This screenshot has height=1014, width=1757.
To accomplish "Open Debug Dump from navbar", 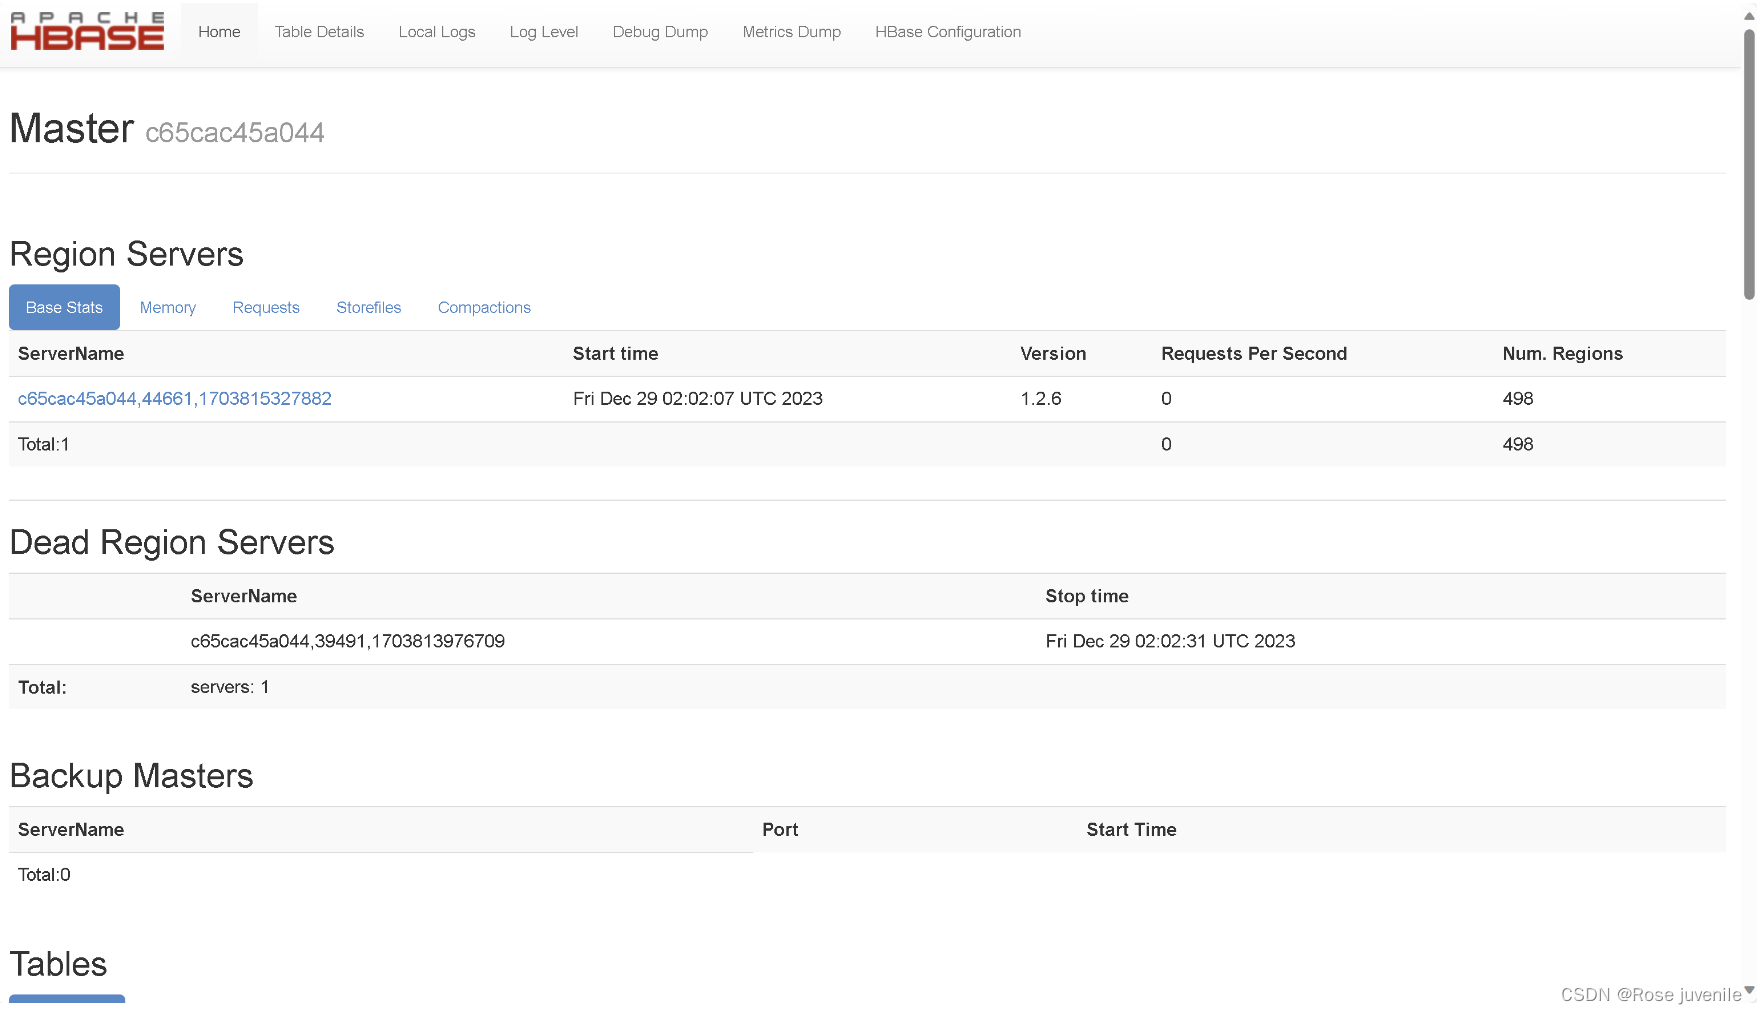I will (660, 32).
